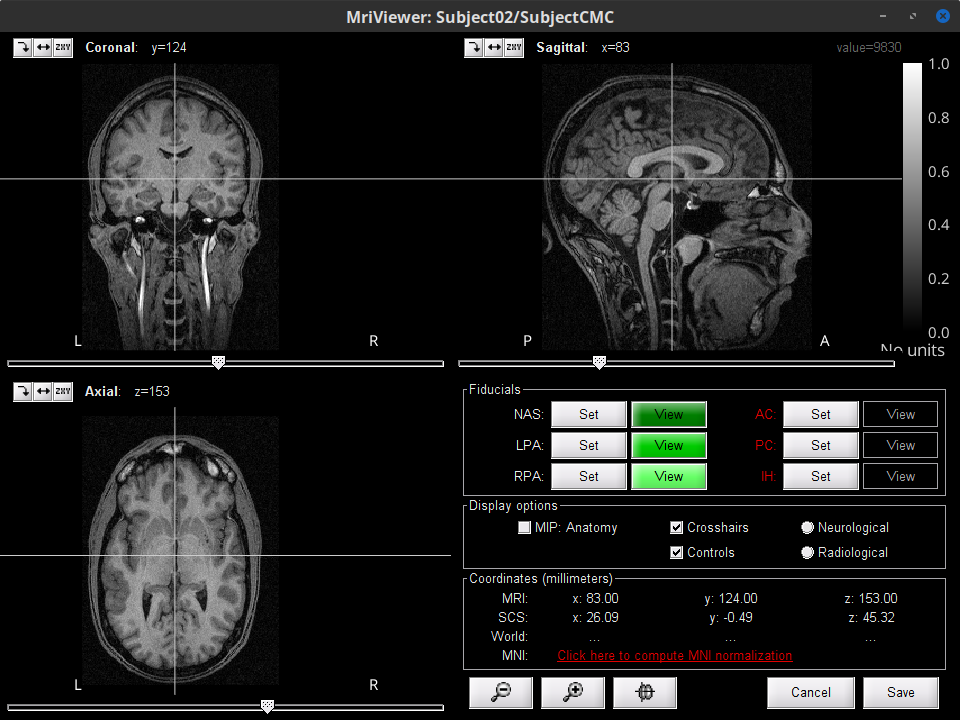Screen dimensions: 960x720
Task: Click the SCS z: 45.32 coordinate
Action: [x=871, y=618]
